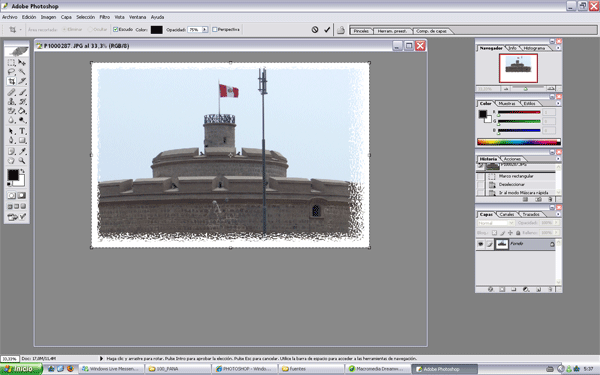Toggle history brush source for Marco rectangular
600x375 pixels.
(481, 176)
